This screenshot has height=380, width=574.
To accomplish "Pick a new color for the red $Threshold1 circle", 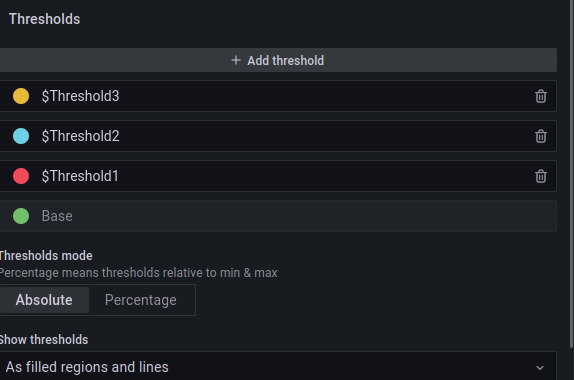I will pos(21,176).
